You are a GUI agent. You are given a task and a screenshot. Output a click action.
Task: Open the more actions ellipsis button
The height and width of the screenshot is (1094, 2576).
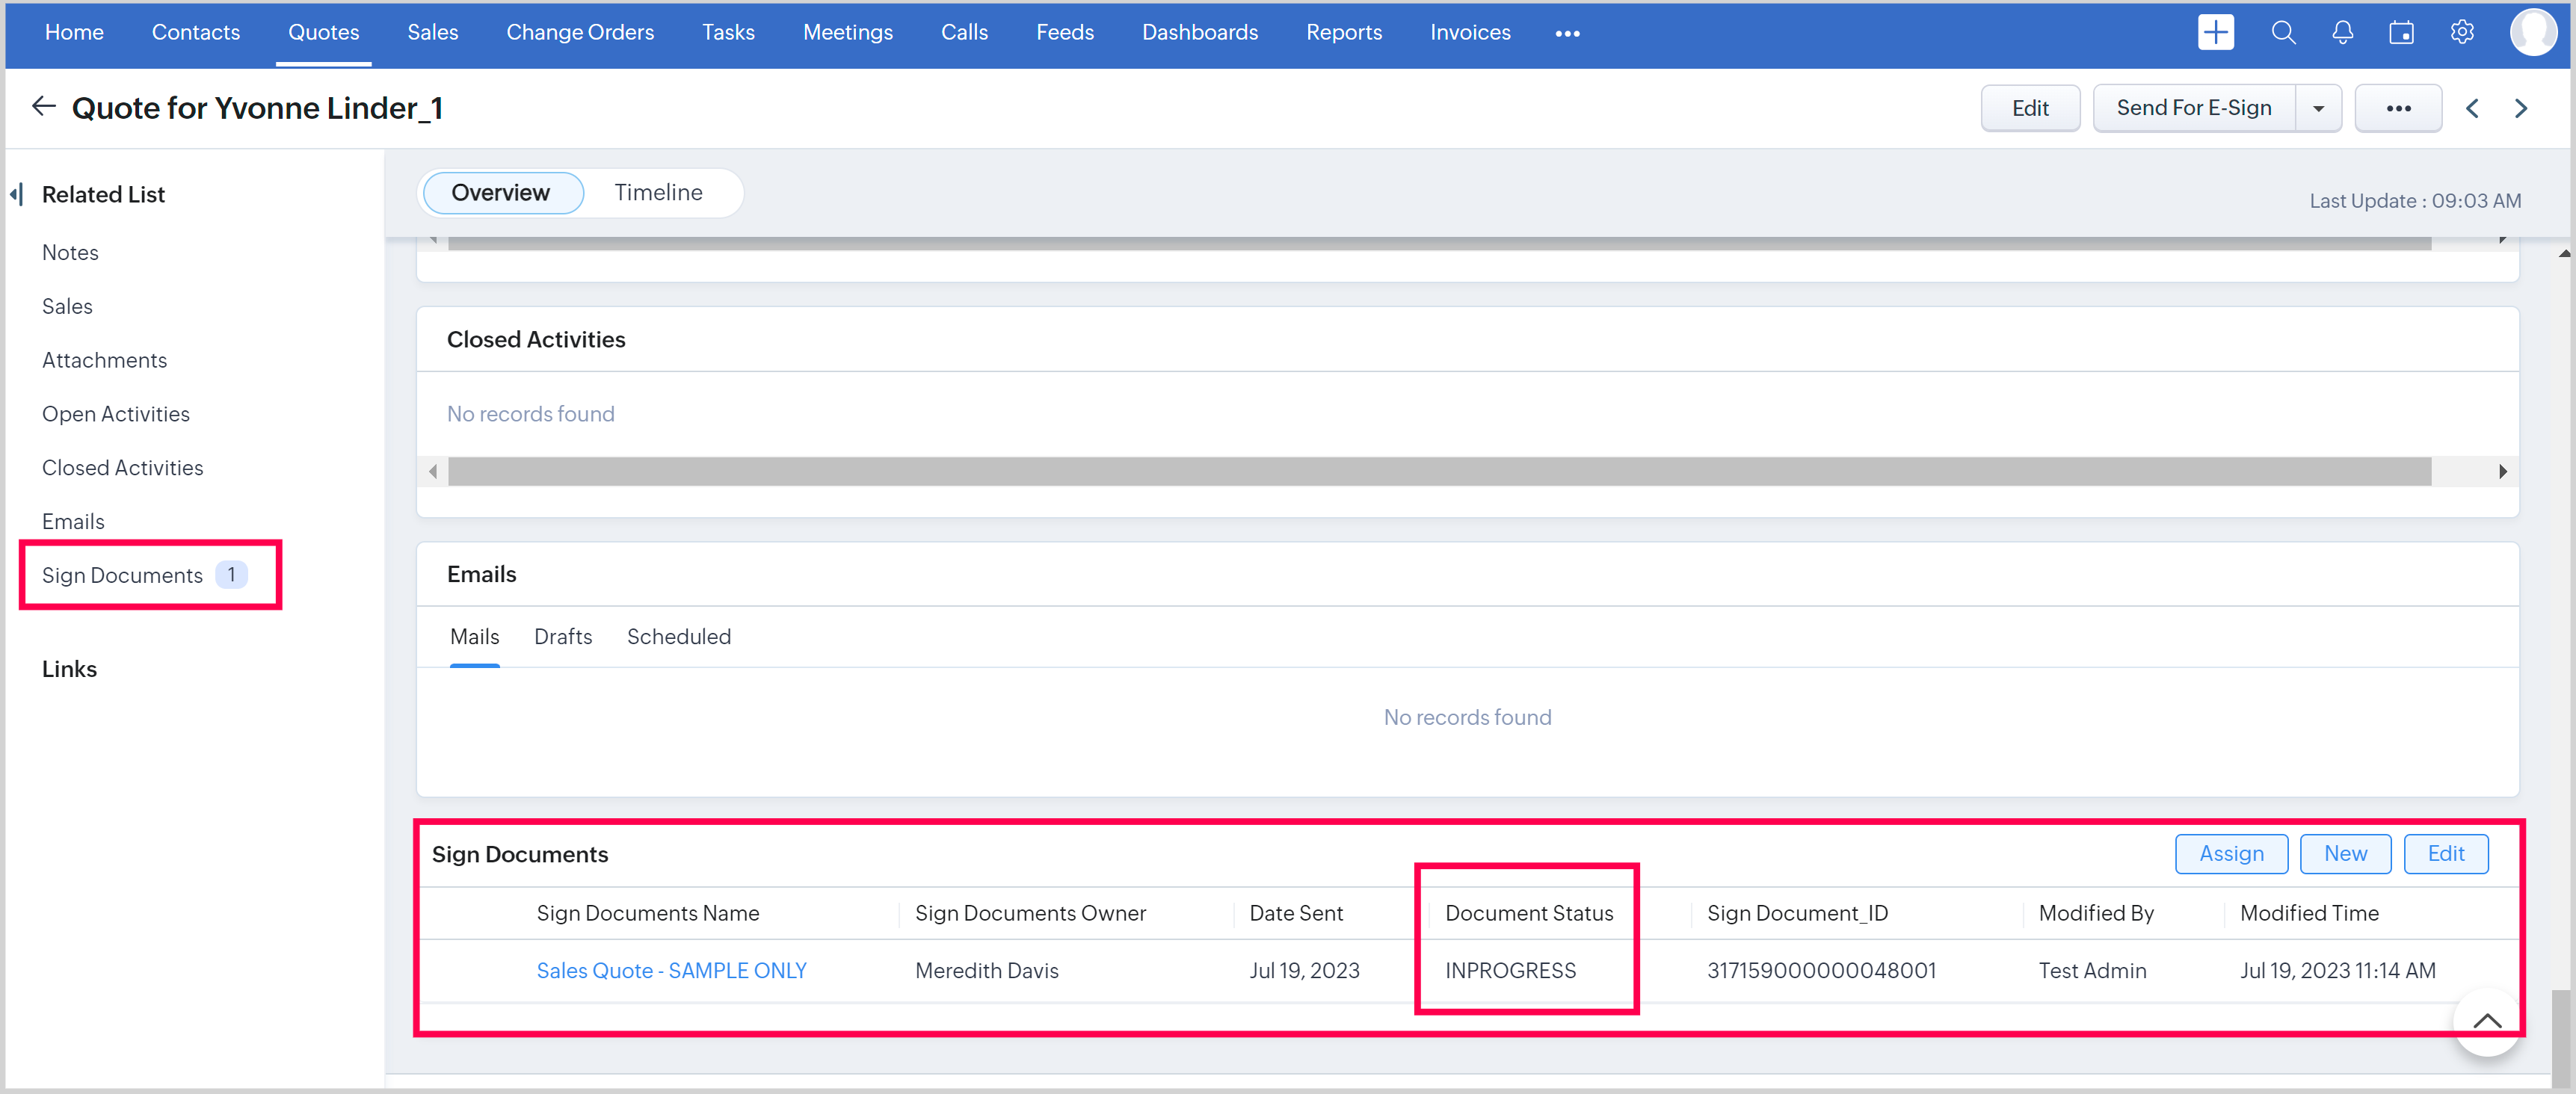pyautogui.click(x=2398, y=108)
